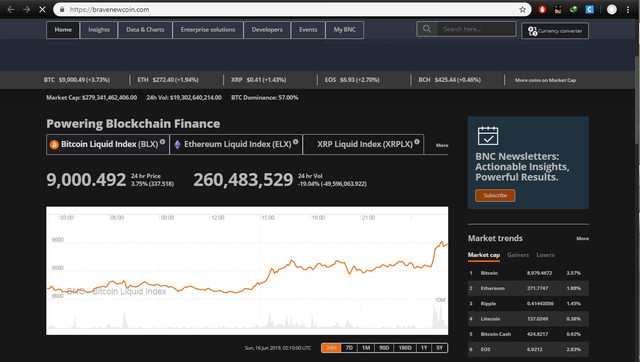
Task: Open the Chrome three-dot menu
Action: (628, 9)
